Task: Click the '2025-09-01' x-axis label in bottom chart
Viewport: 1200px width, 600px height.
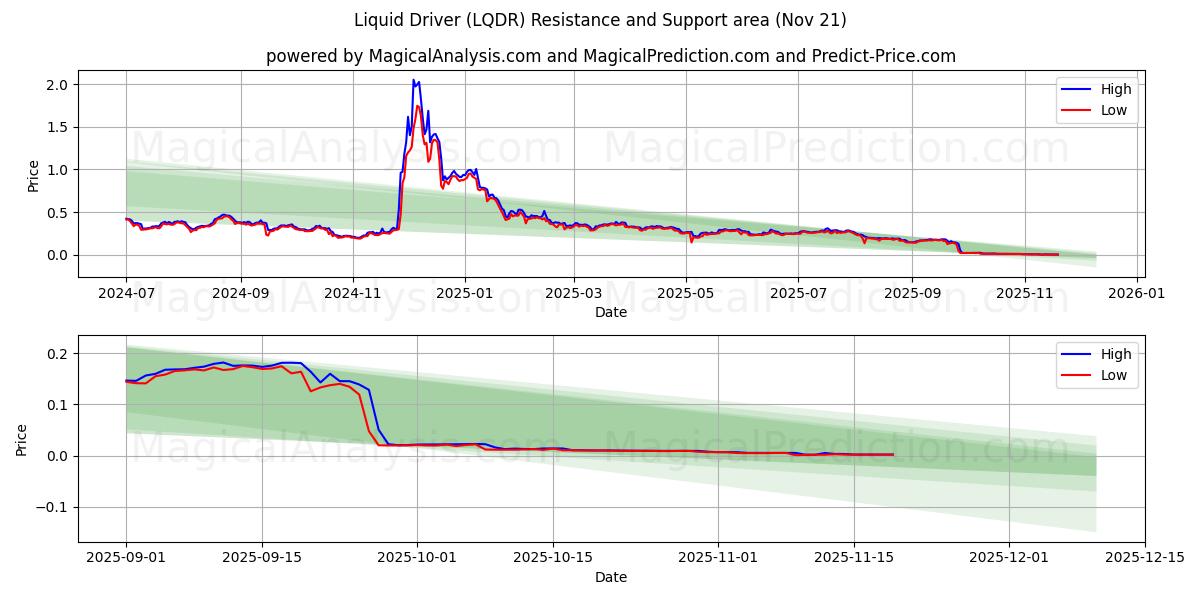Action: click(126, 559)
